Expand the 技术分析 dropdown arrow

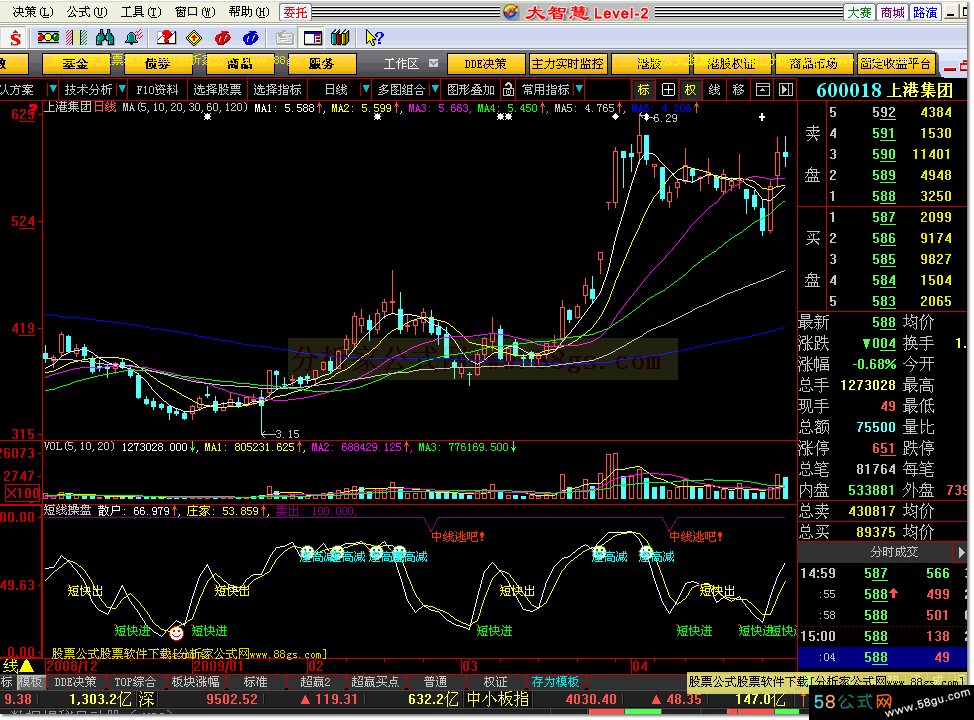click(x=122, y=89)
